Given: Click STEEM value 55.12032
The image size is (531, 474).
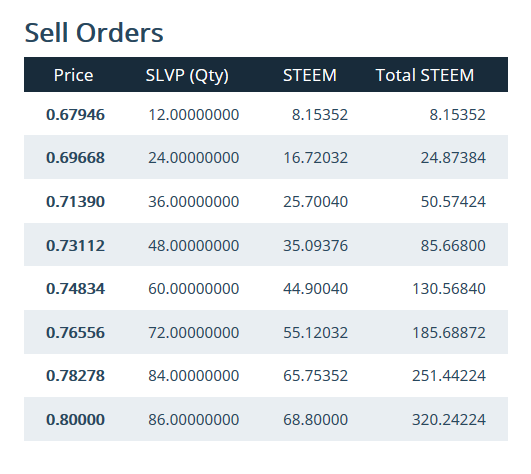Looking at the screenshot, I should click(x=316, y=332).
